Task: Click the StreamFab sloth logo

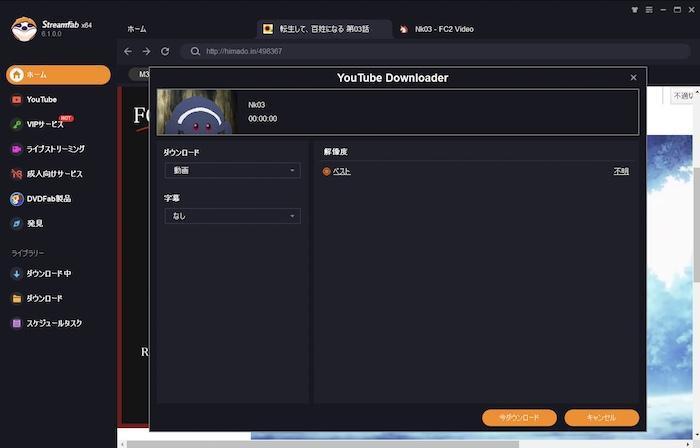Action: pos(24,29)
